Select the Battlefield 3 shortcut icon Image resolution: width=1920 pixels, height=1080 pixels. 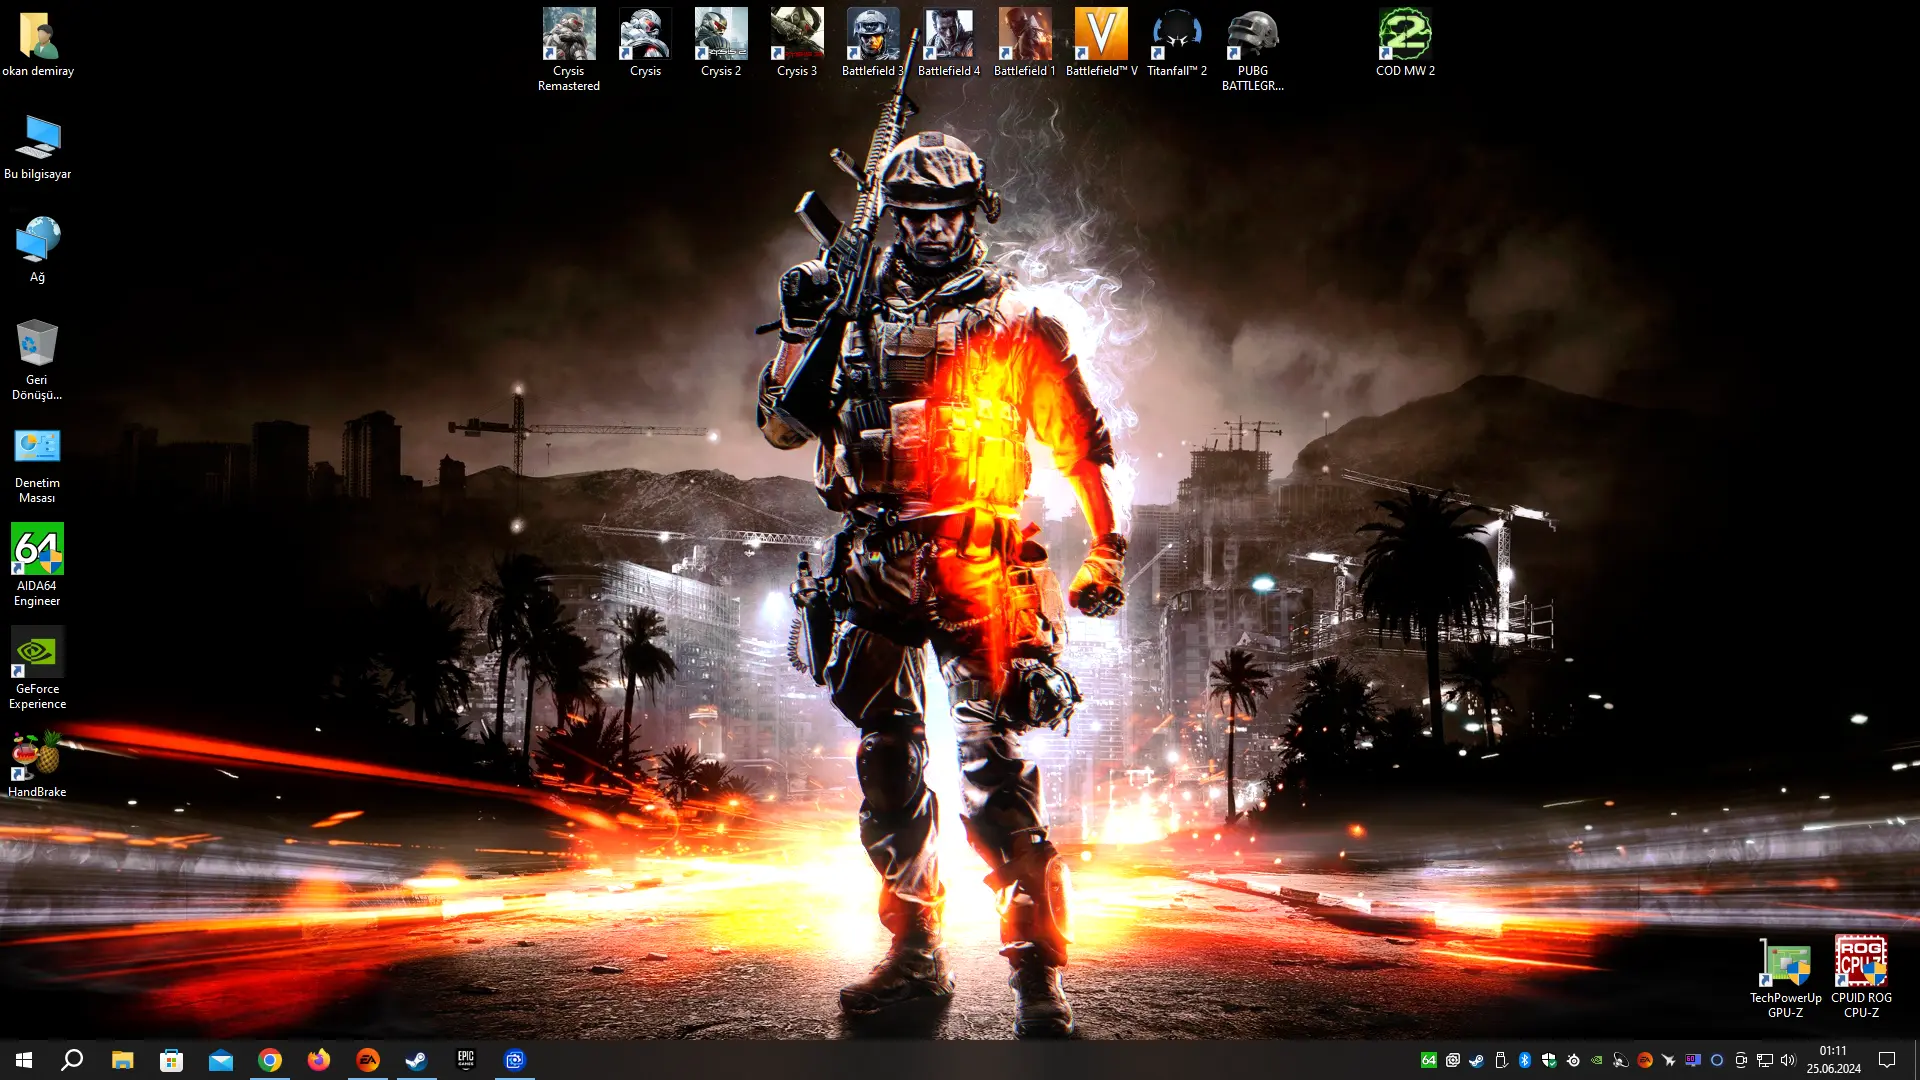pos(873,43)
